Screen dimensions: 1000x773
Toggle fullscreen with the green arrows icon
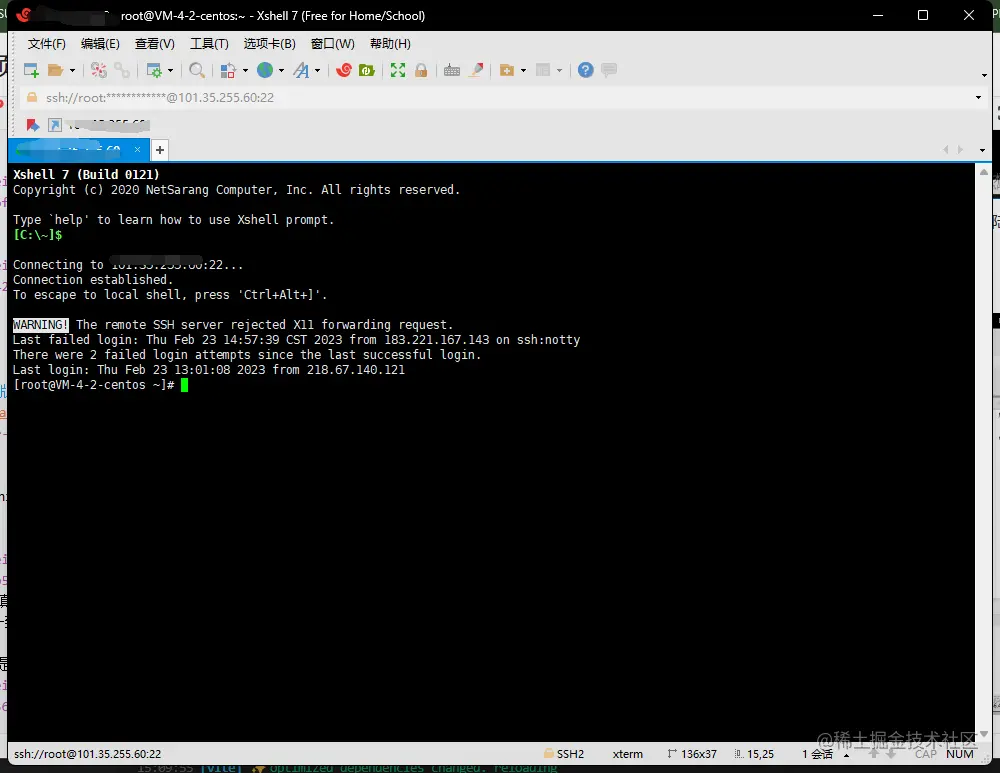pos(398,70)
